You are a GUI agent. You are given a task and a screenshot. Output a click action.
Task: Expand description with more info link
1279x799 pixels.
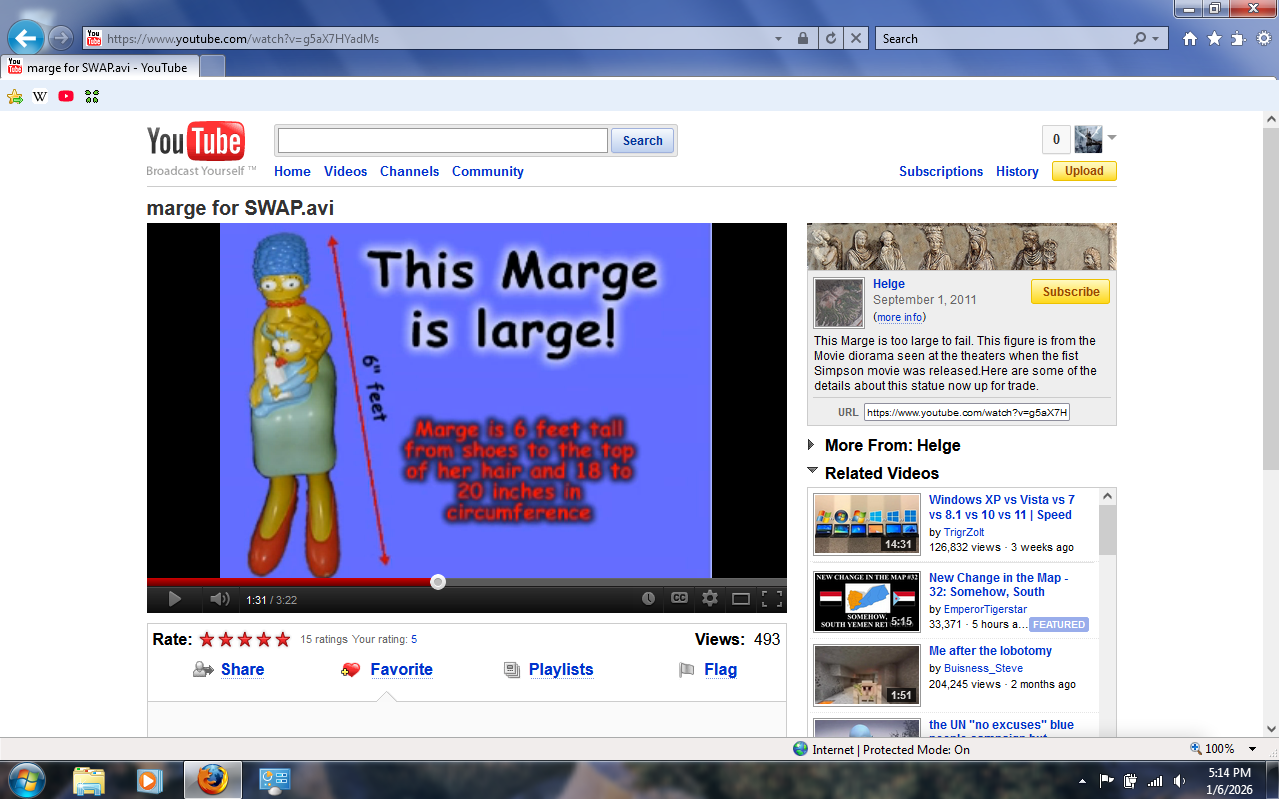point(899,317)
